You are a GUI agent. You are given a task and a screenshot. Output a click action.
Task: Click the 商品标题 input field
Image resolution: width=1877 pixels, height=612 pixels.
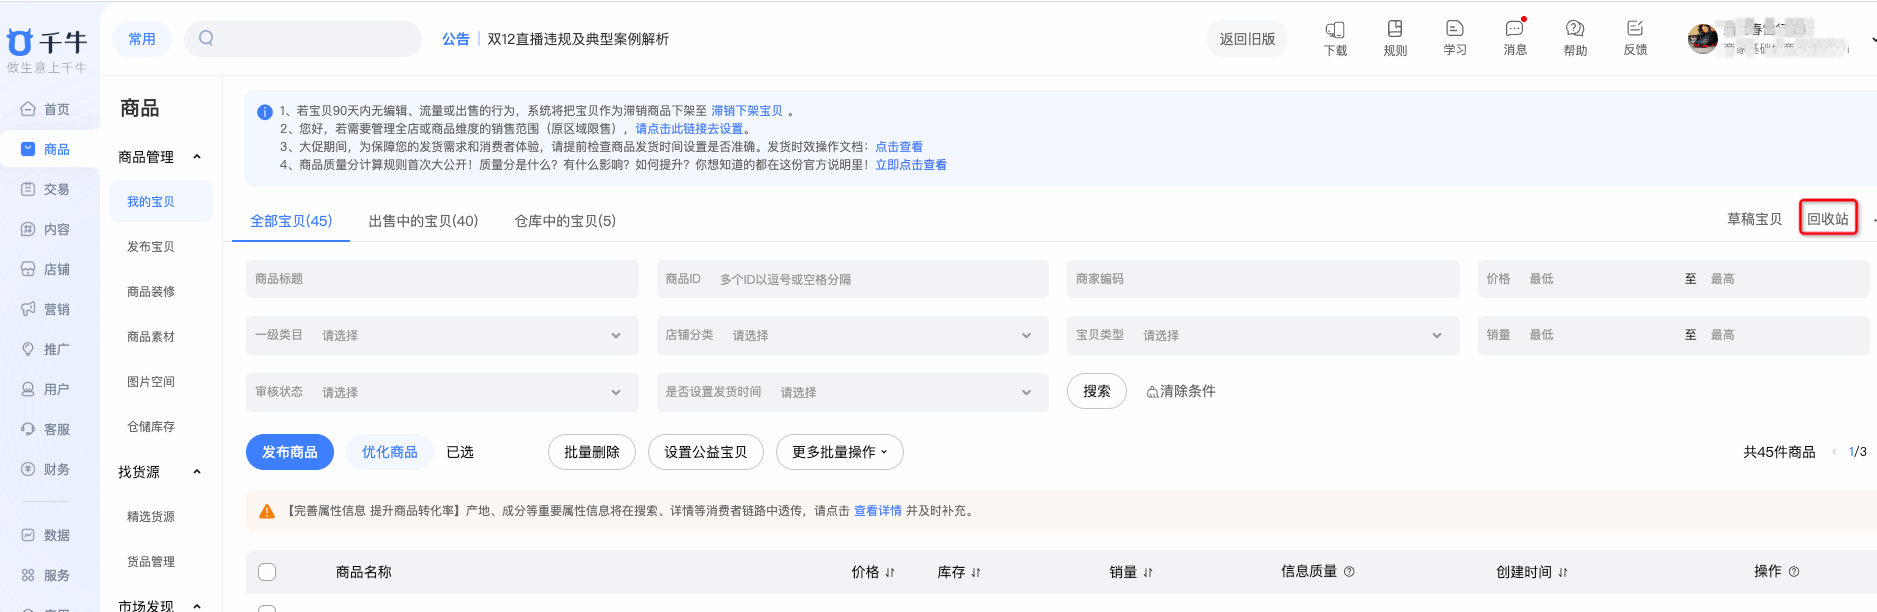tap(441, 279)
